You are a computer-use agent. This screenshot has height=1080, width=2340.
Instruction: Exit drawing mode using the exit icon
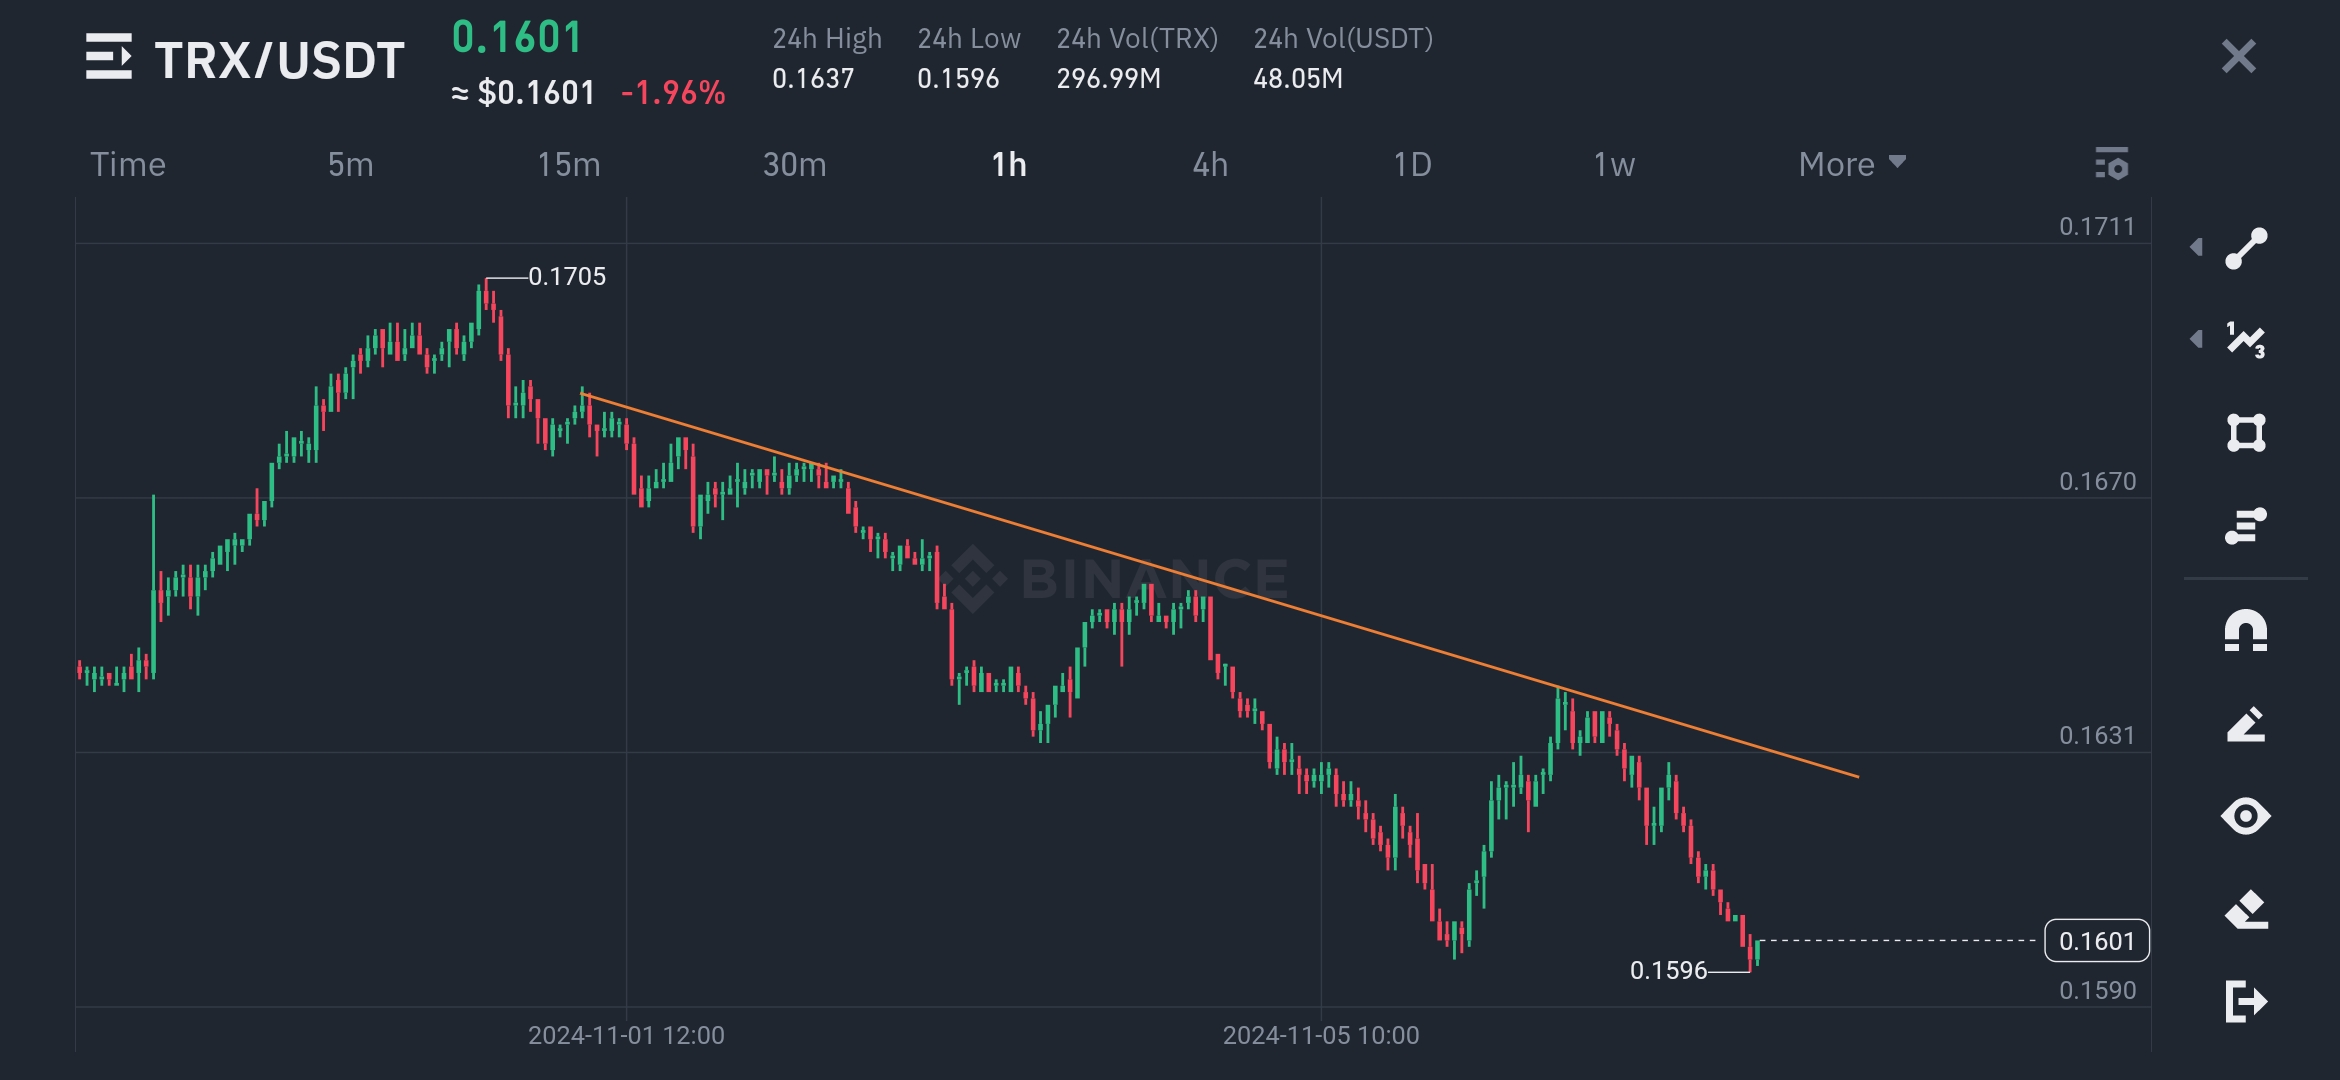click(x=2246, y=1001)
